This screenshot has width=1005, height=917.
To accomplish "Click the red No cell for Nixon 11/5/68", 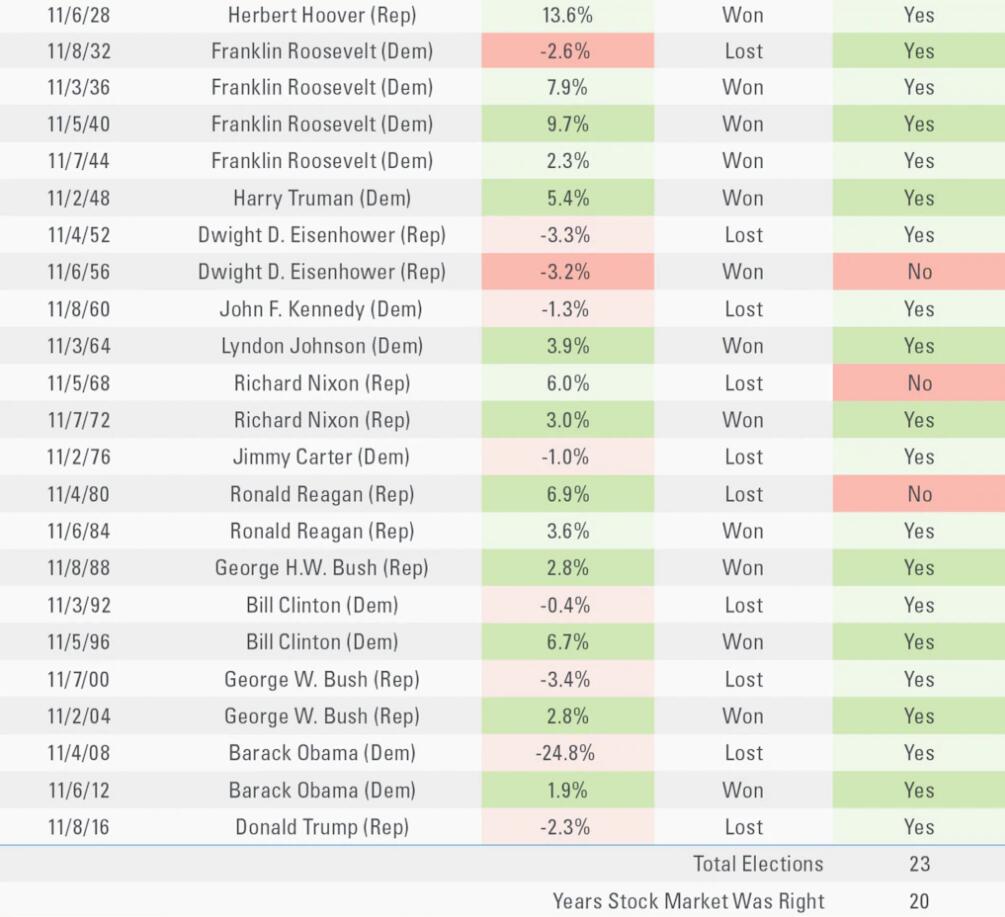I will [919, 383].
